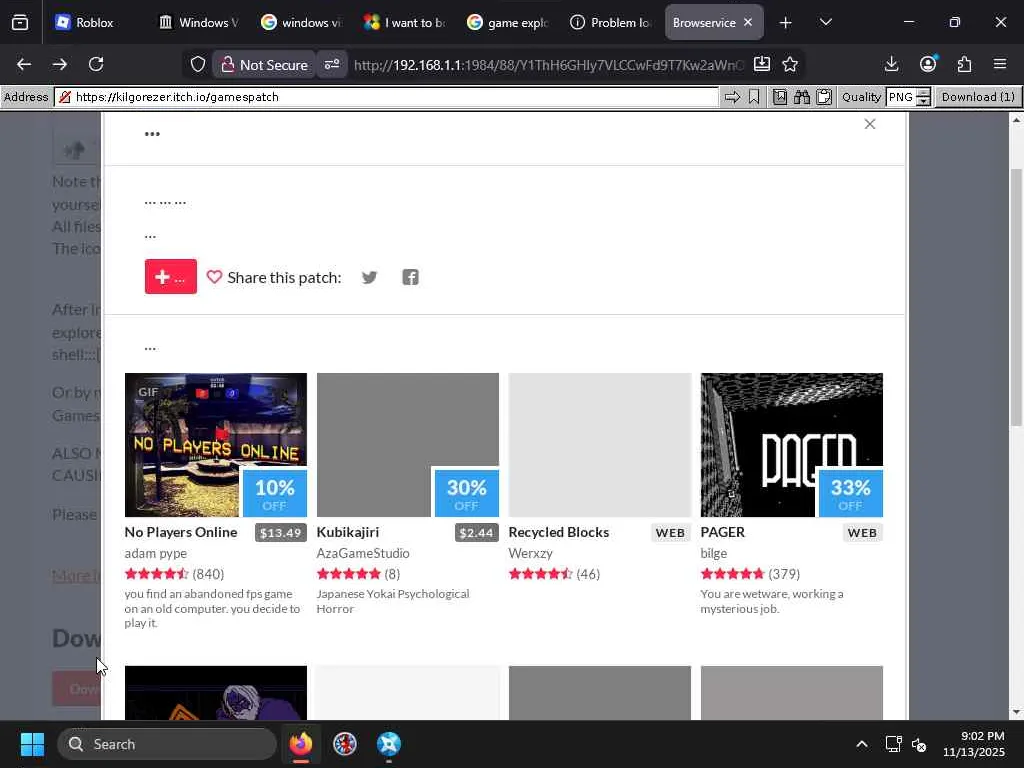The height and width of the screenshot is (768, 1024).
Task: Click the red plus button
Action: coord(170,277)
